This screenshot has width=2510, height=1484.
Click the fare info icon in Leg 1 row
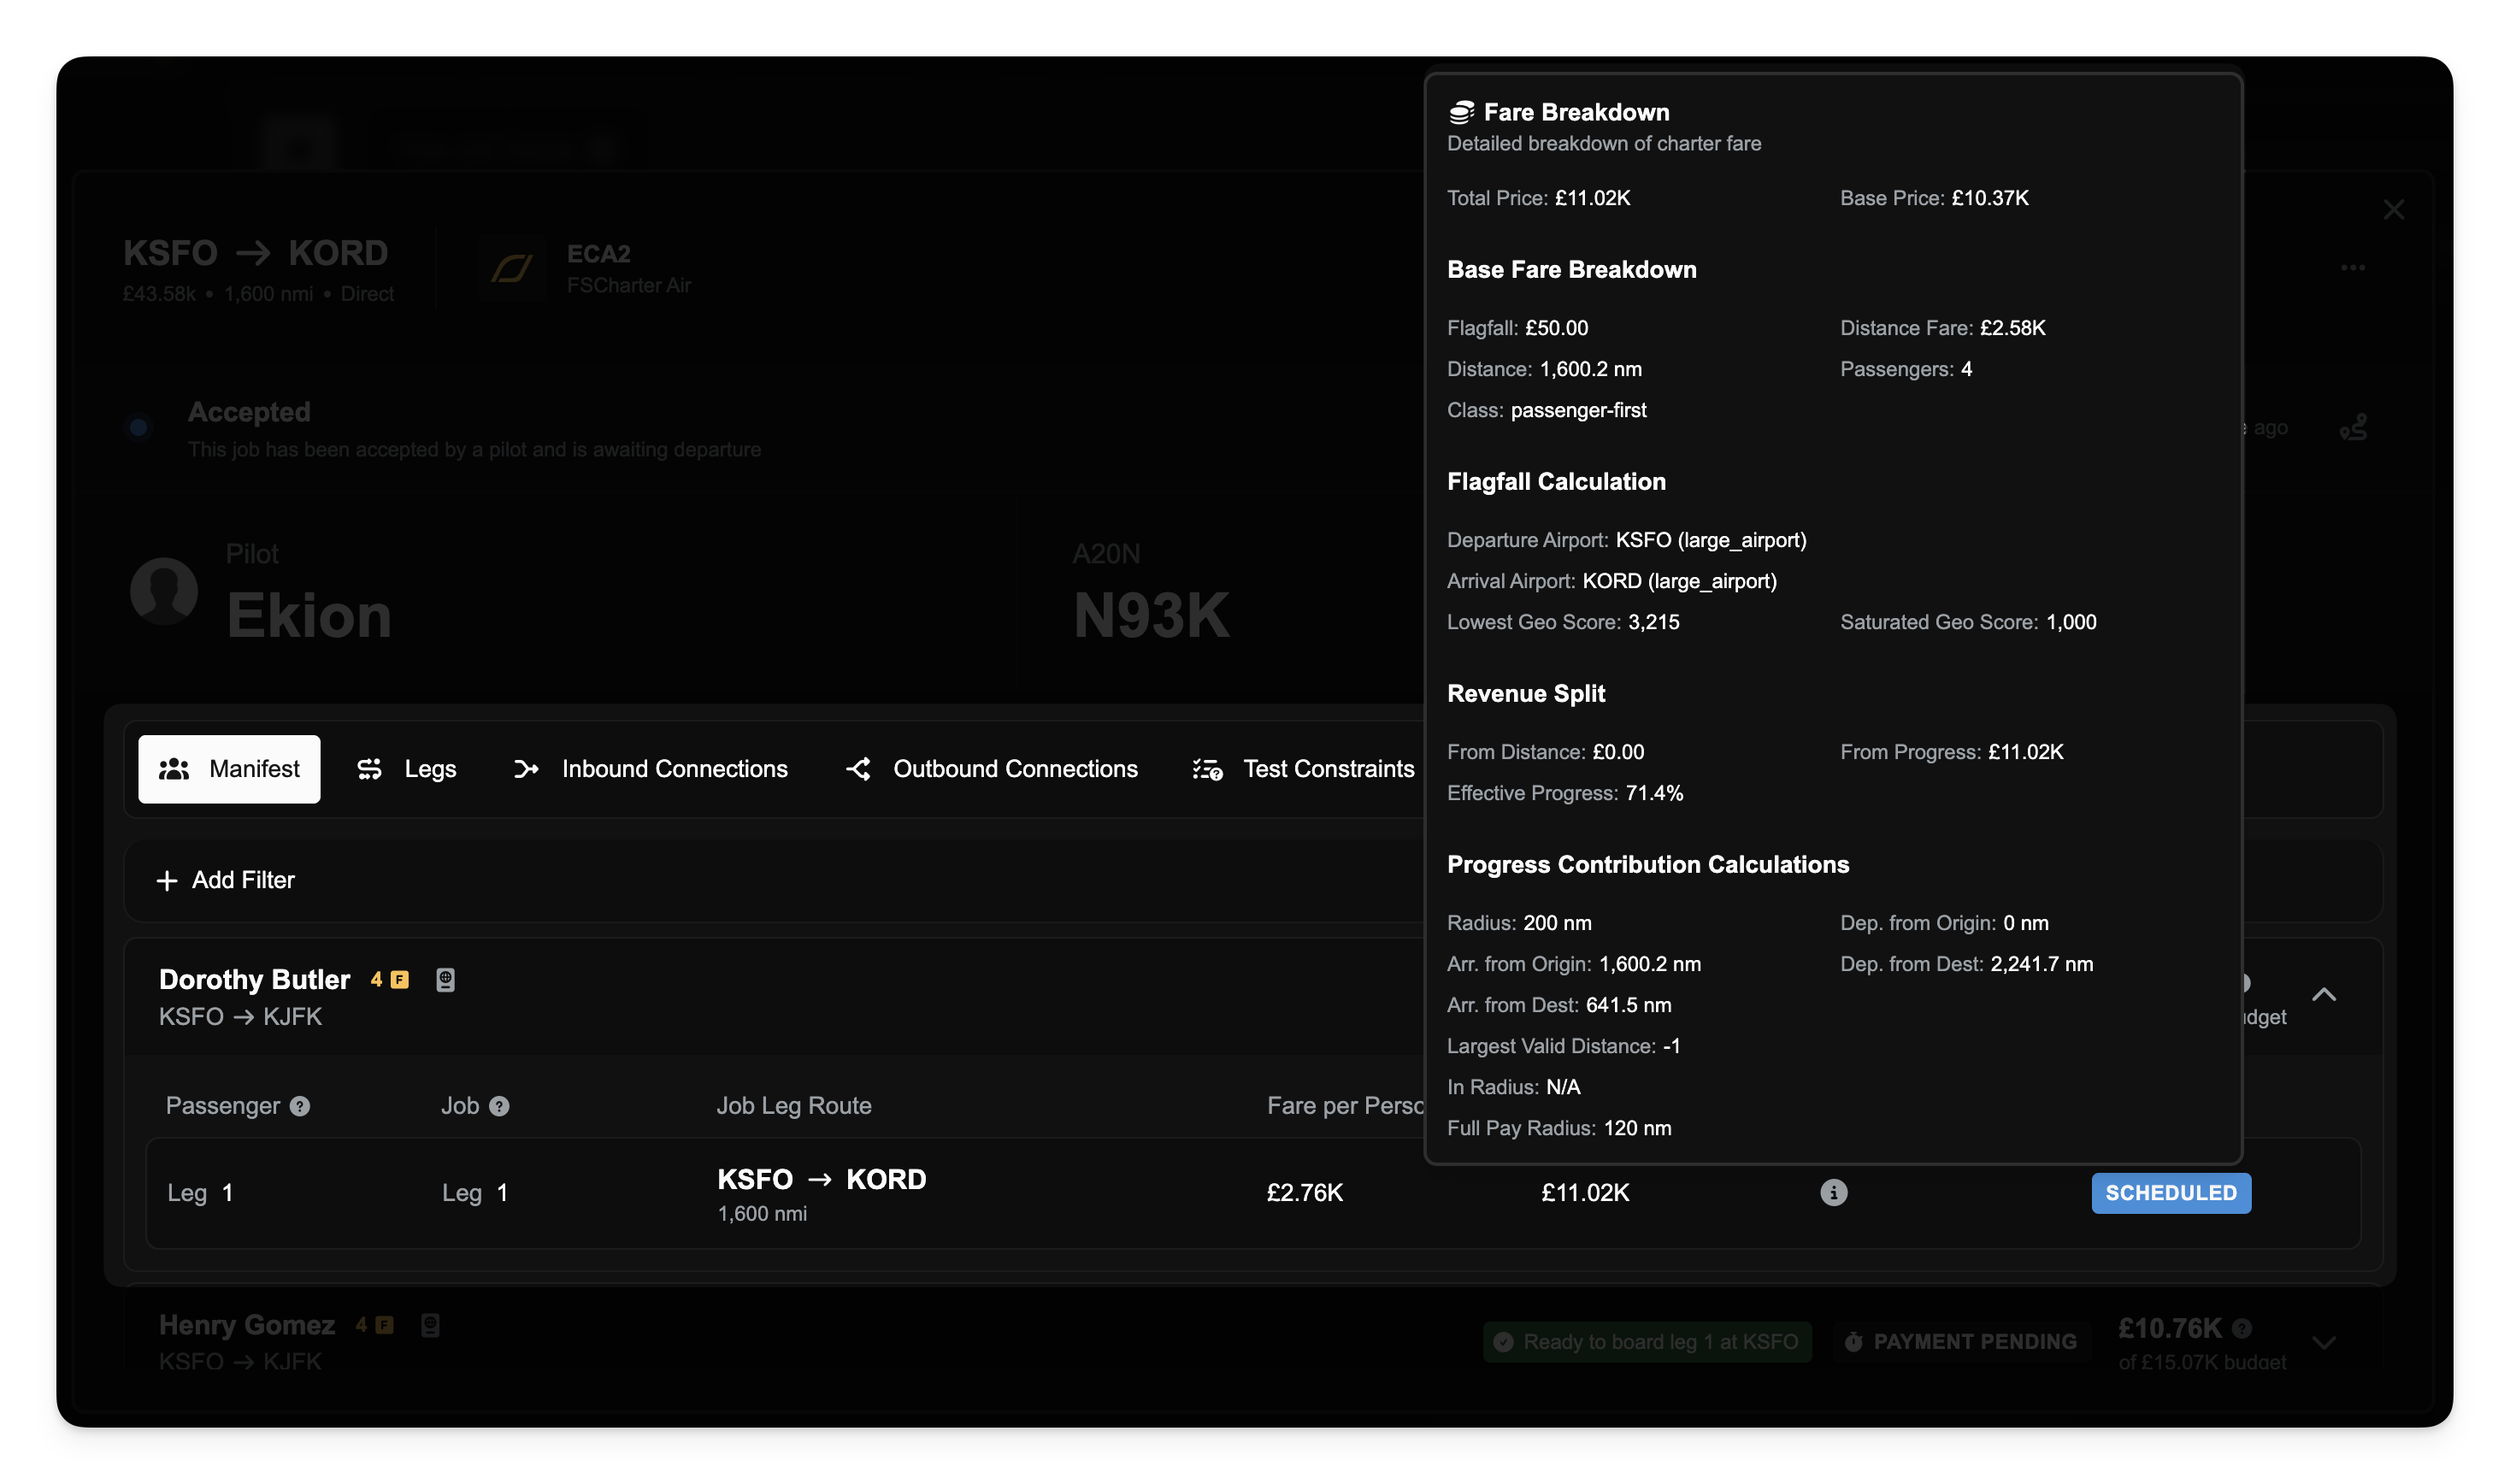(1833, 1192)
